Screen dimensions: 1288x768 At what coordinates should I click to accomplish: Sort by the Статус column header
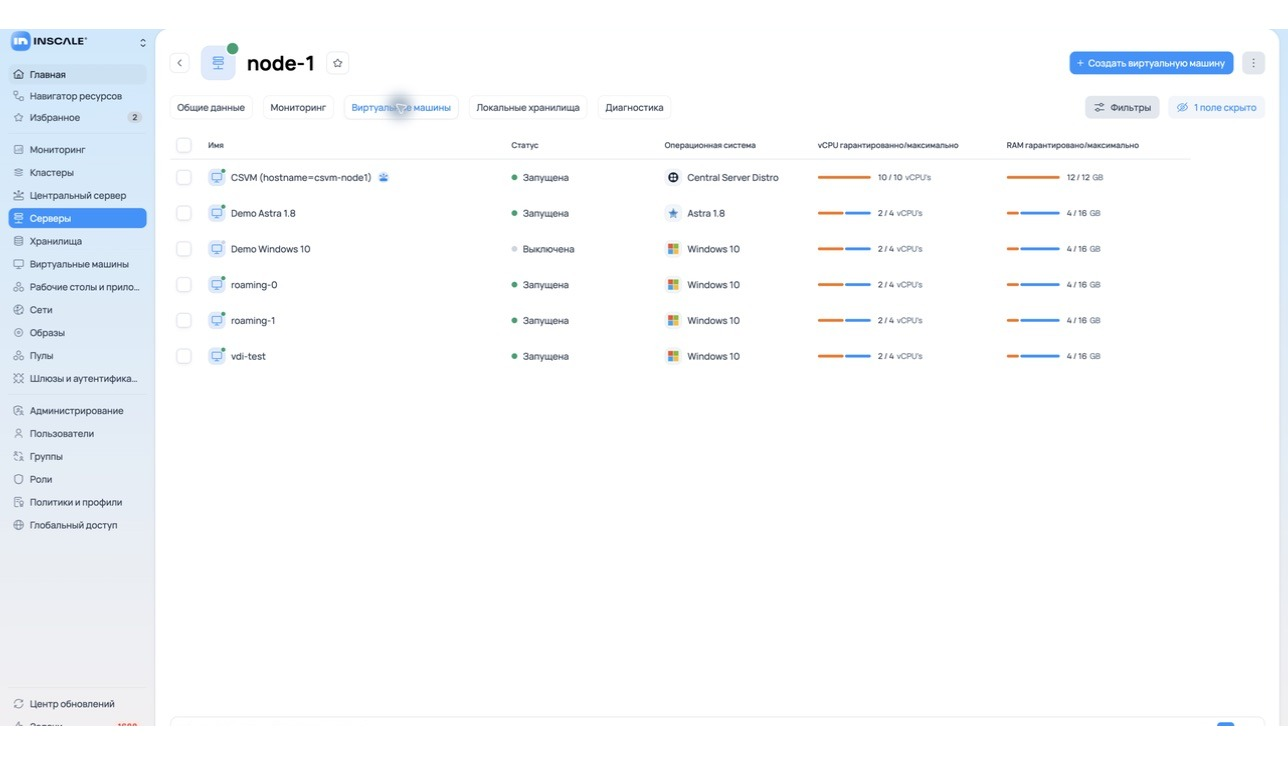525,145
